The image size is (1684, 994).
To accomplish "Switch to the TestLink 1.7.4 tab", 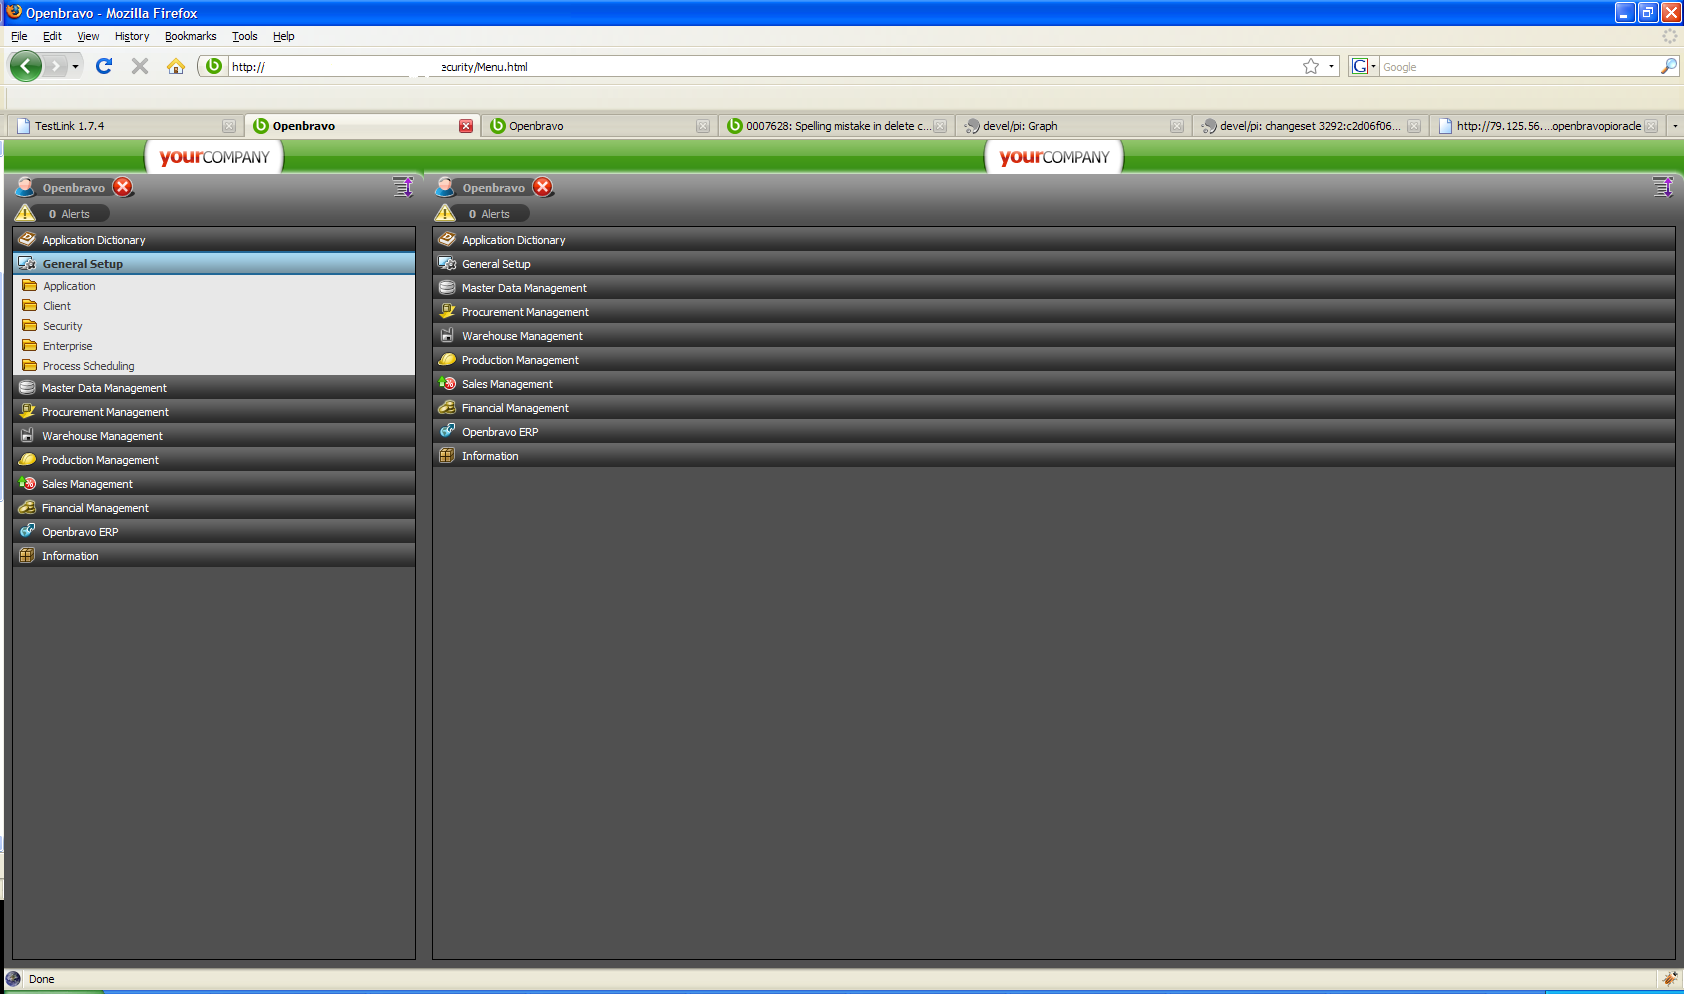I will pyautogui.click(x=126, y=126).
